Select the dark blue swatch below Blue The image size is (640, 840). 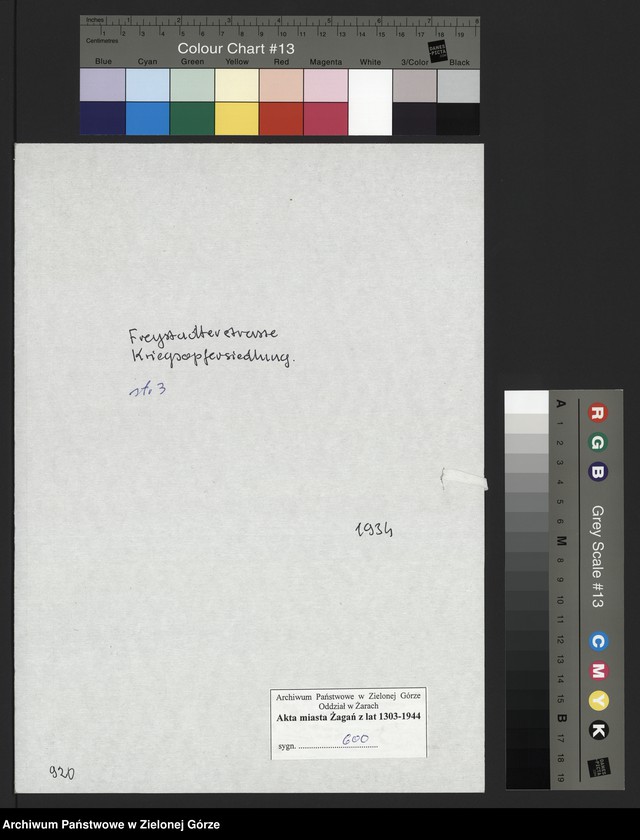coord(102,118)
